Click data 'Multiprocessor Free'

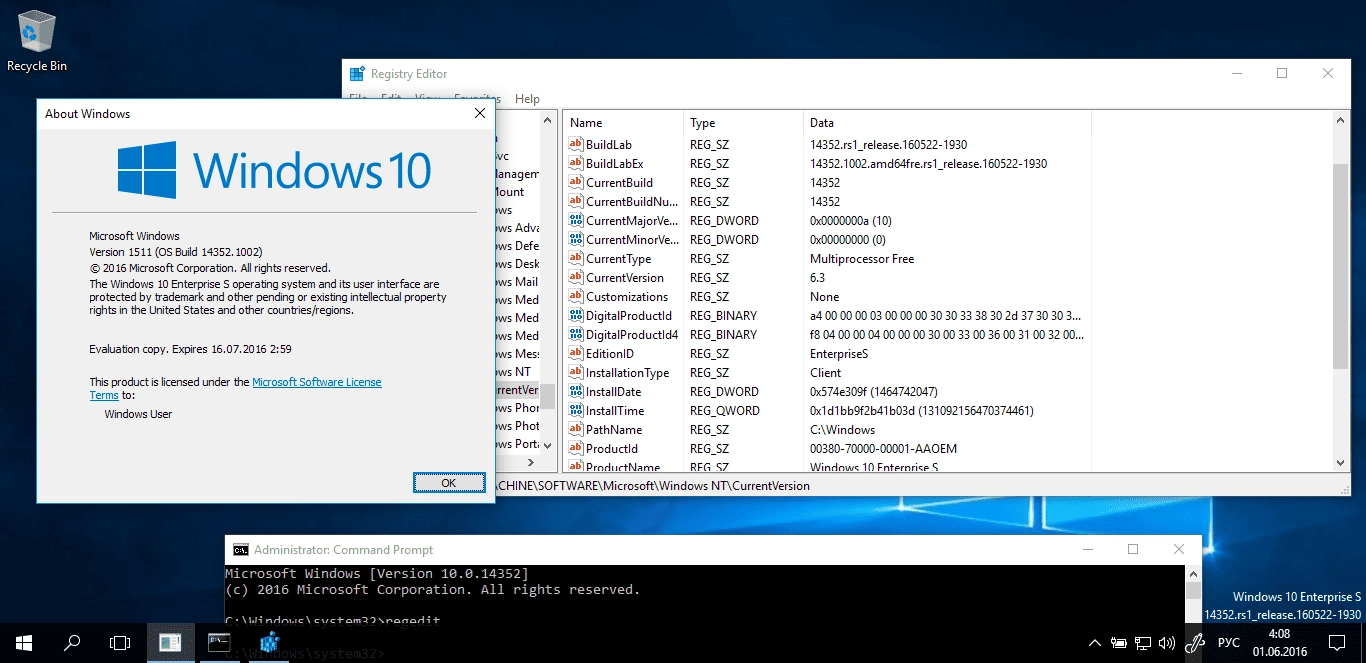(862, 258)
